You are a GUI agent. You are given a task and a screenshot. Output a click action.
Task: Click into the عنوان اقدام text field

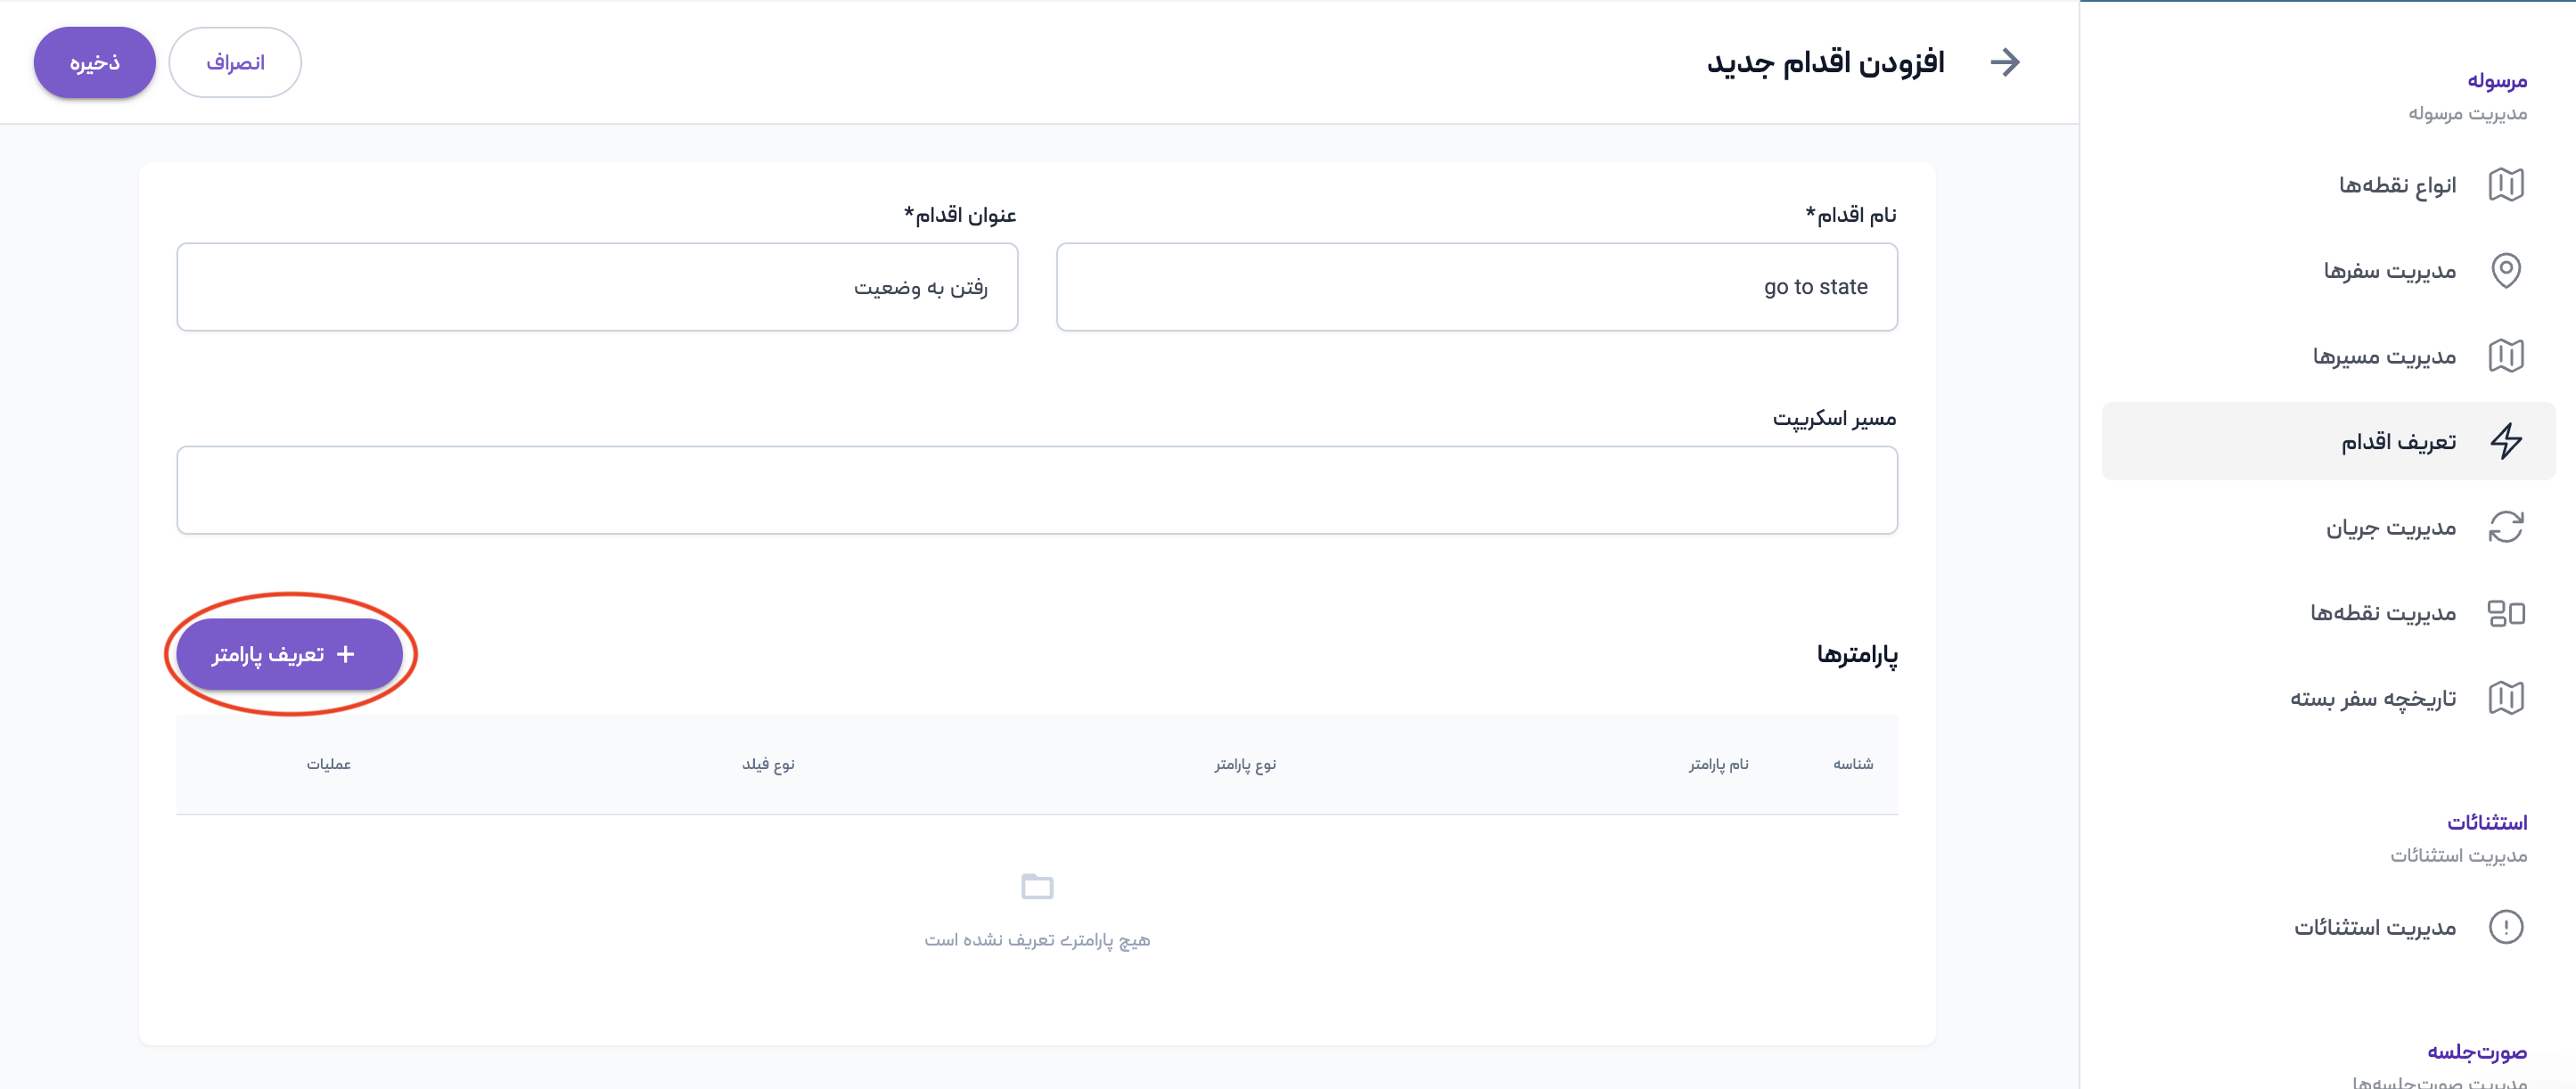(597, 287)
